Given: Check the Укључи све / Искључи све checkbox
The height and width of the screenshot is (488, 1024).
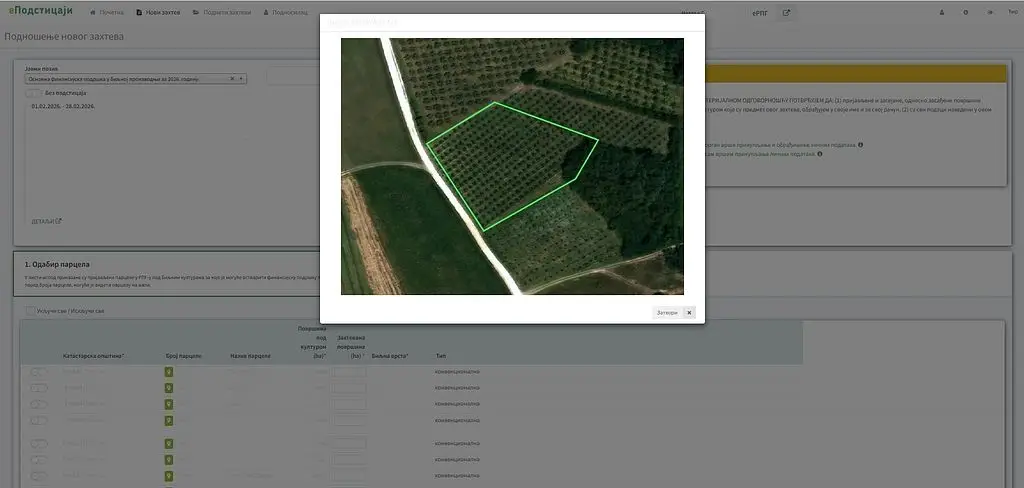Looking at the screenshot, I should (x=31, y=311).
